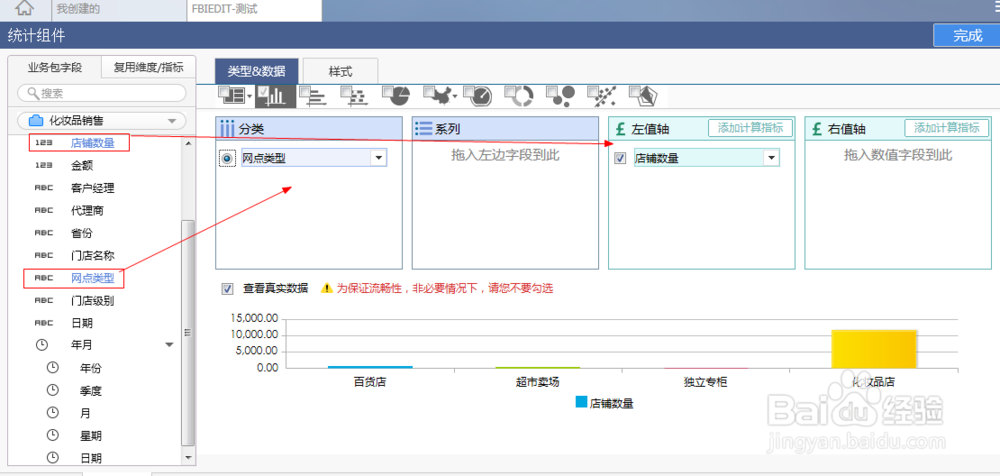Collapse the 年月 date group arrow
This screenshot has width=1000, height=476.
(x=169, y=345)
